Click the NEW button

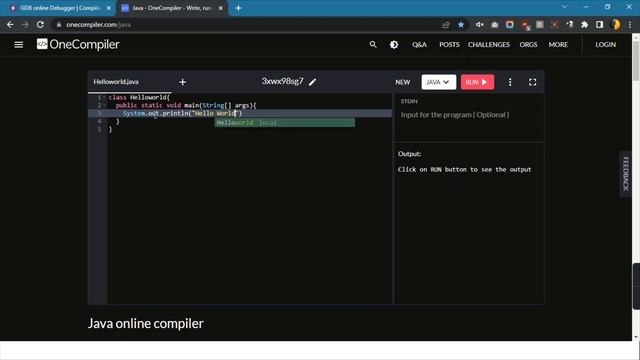tap(402, 82)
